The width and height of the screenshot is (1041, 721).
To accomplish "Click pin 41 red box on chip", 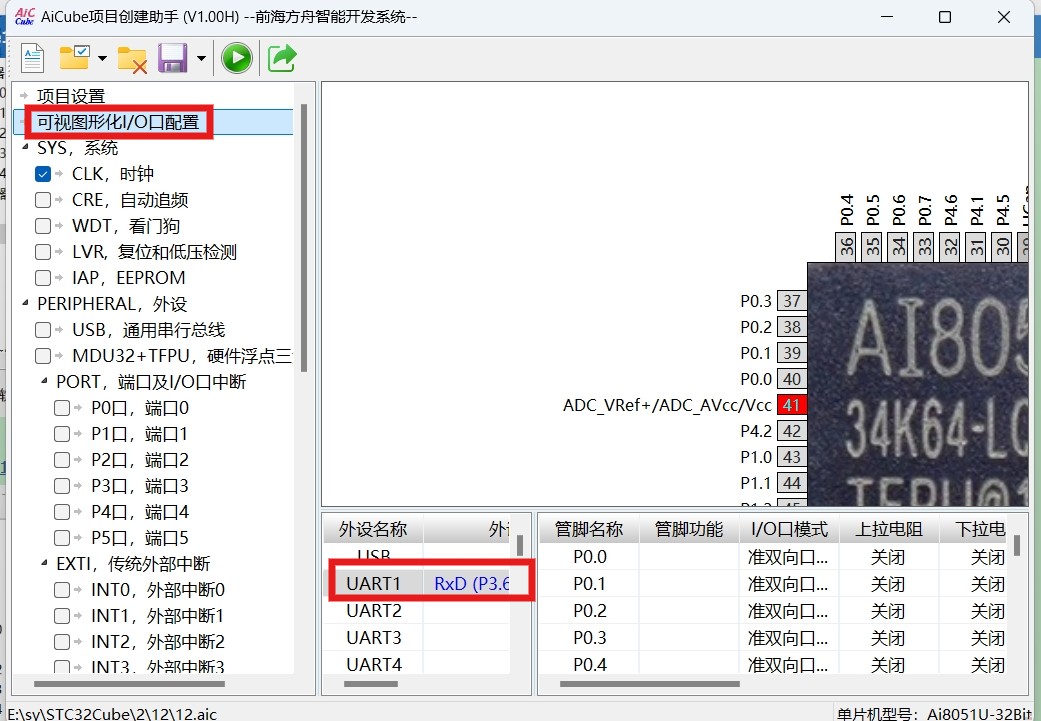I will point(791,405).
